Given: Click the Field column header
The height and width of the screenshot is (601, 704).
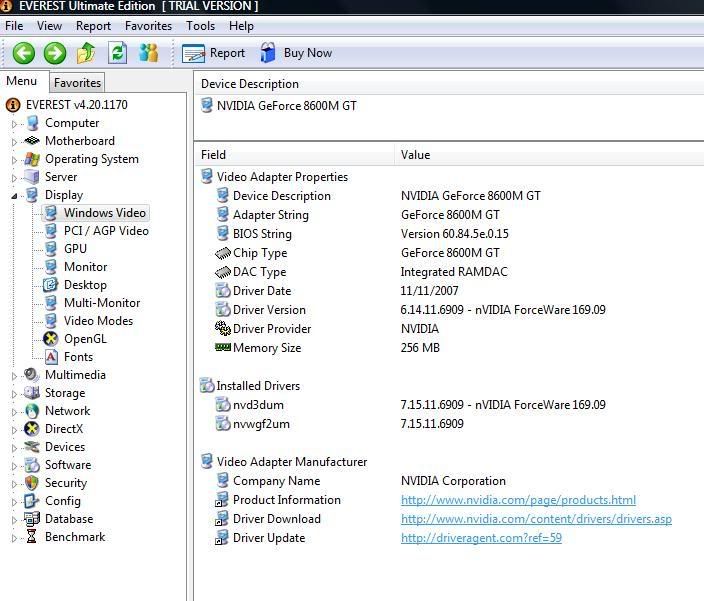Looking at the screenshot, I should [295, 155].
